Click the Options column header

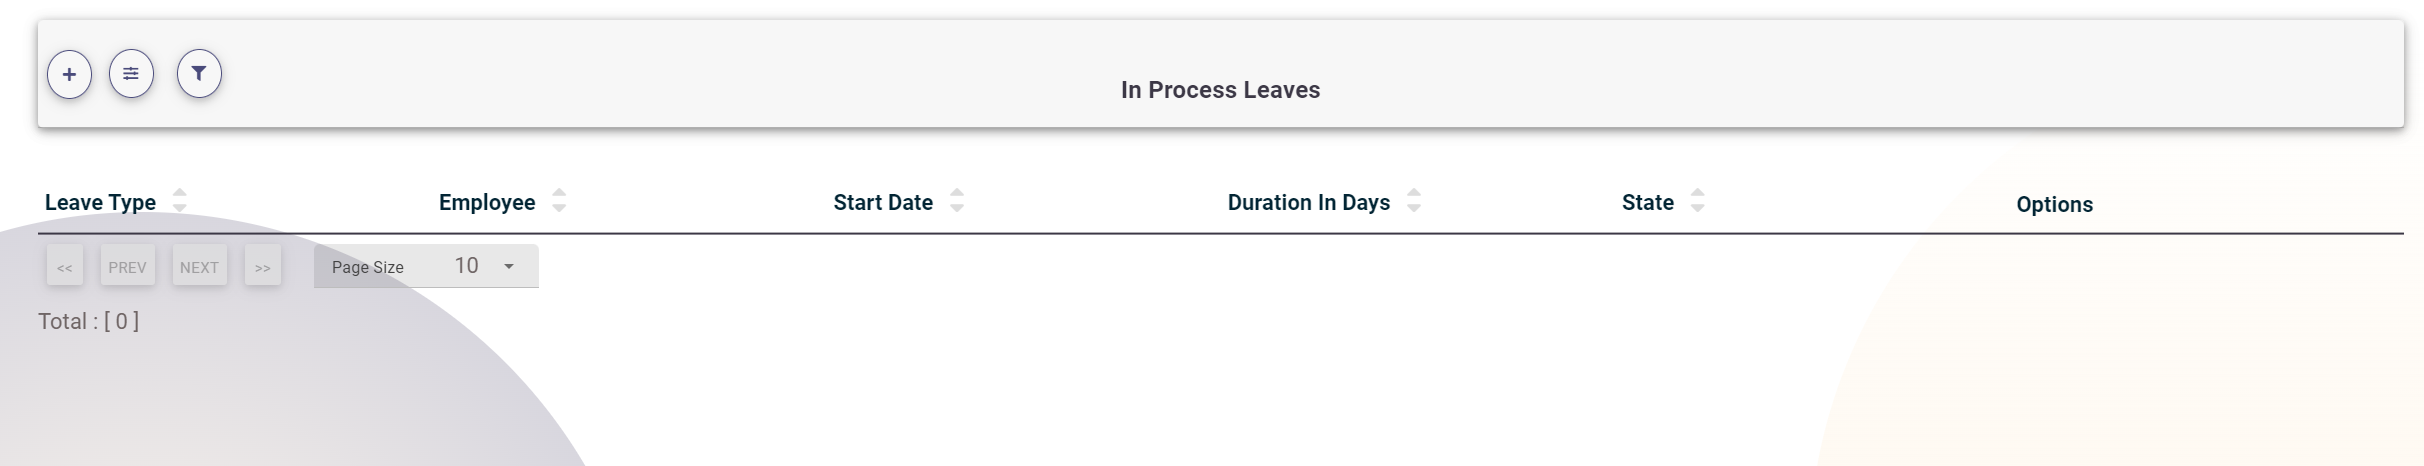pyautogui.click(x=2054, y=204)
